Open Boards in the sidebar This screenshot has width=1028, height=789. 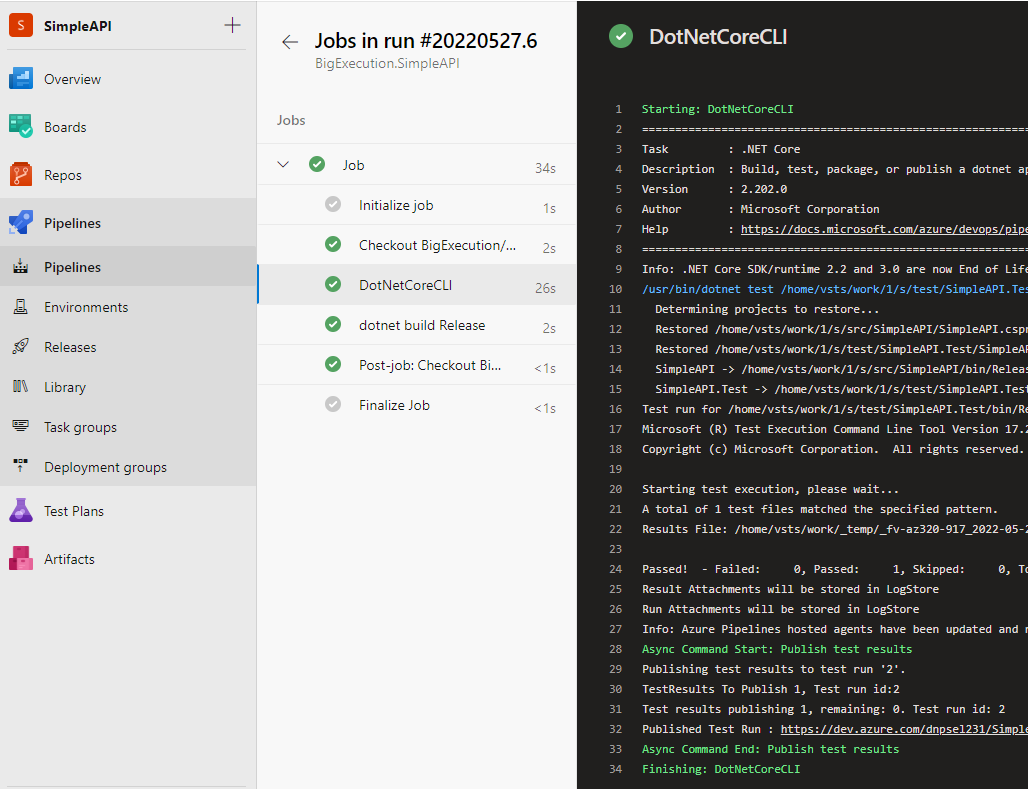click(65, 127)
